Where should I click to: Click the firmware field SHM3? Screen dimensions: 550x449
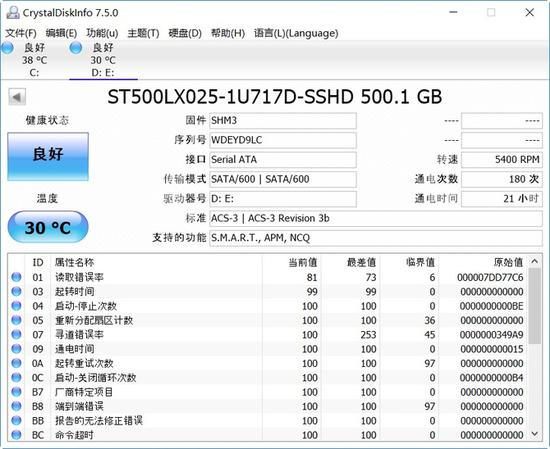coord(283,121)
